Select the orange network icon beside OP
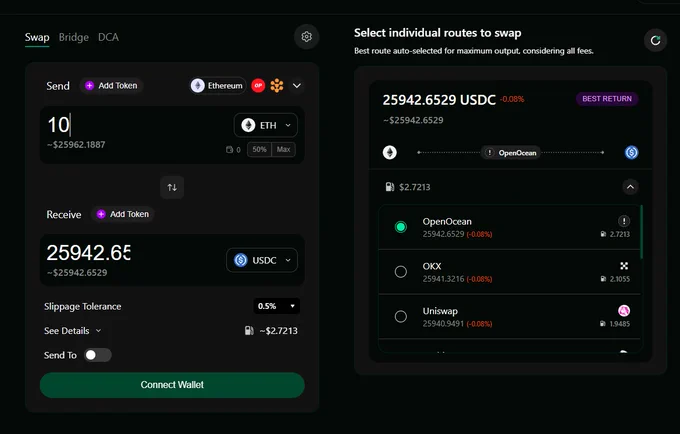 pyautogui.click(x=277, y=85)
